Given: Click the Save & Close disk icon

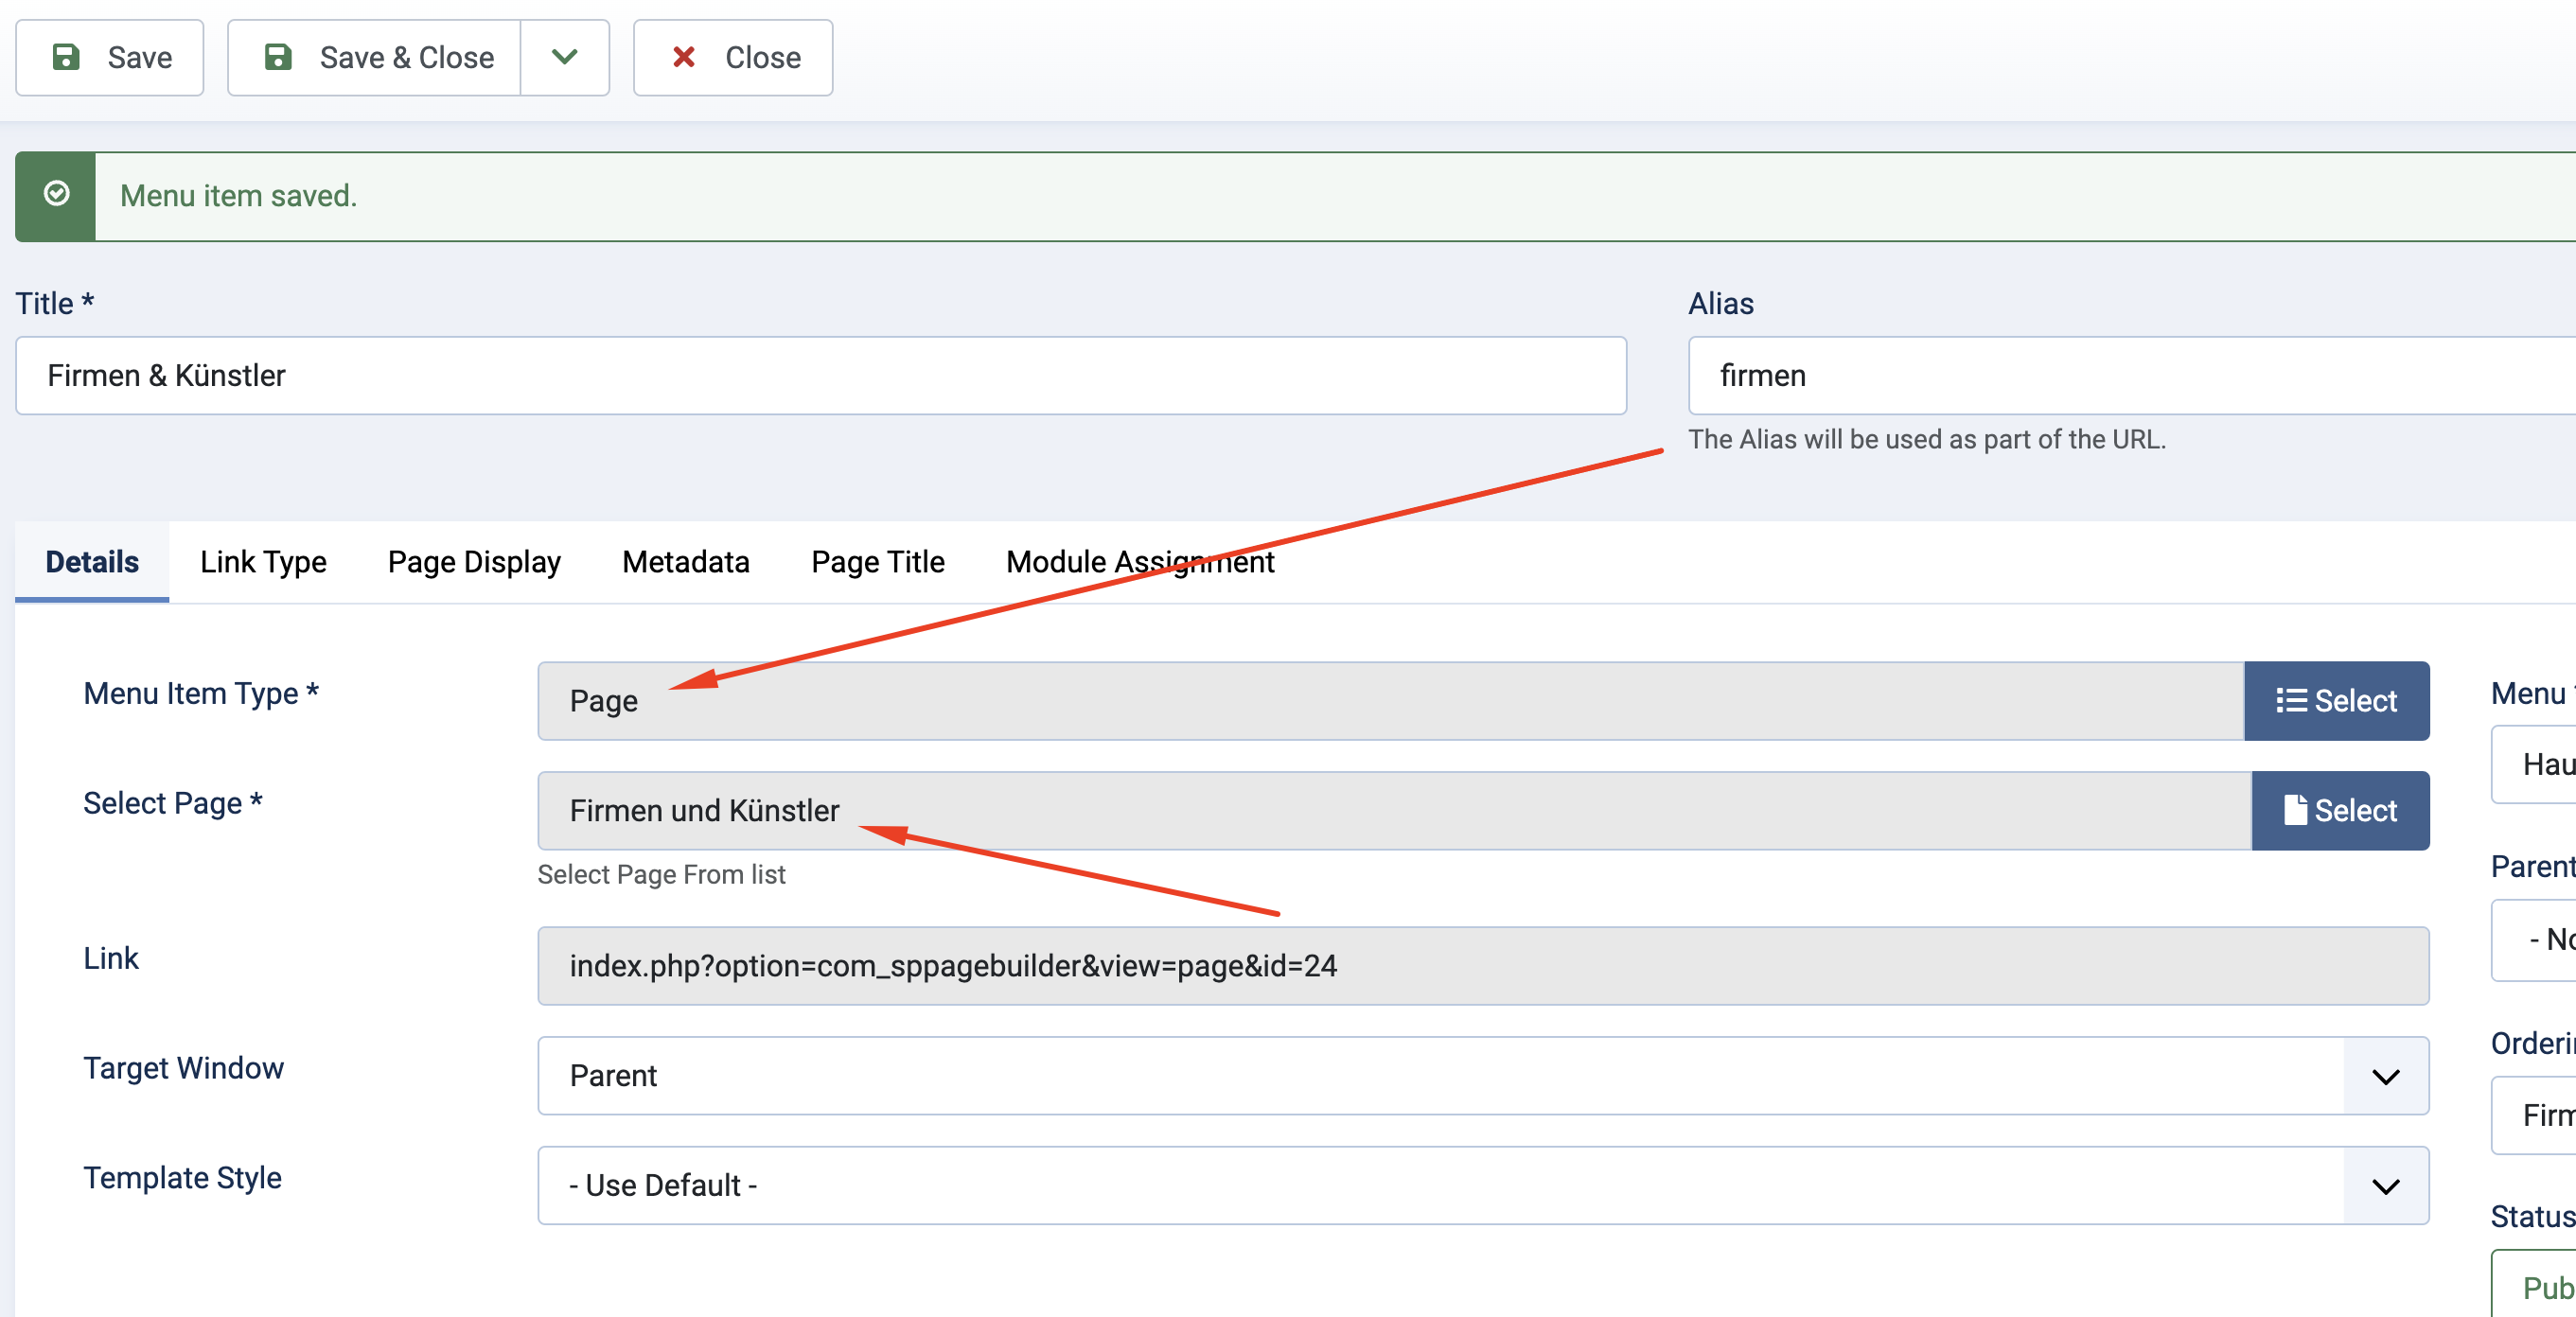Looking at the screenshot, I should point(278,57).
